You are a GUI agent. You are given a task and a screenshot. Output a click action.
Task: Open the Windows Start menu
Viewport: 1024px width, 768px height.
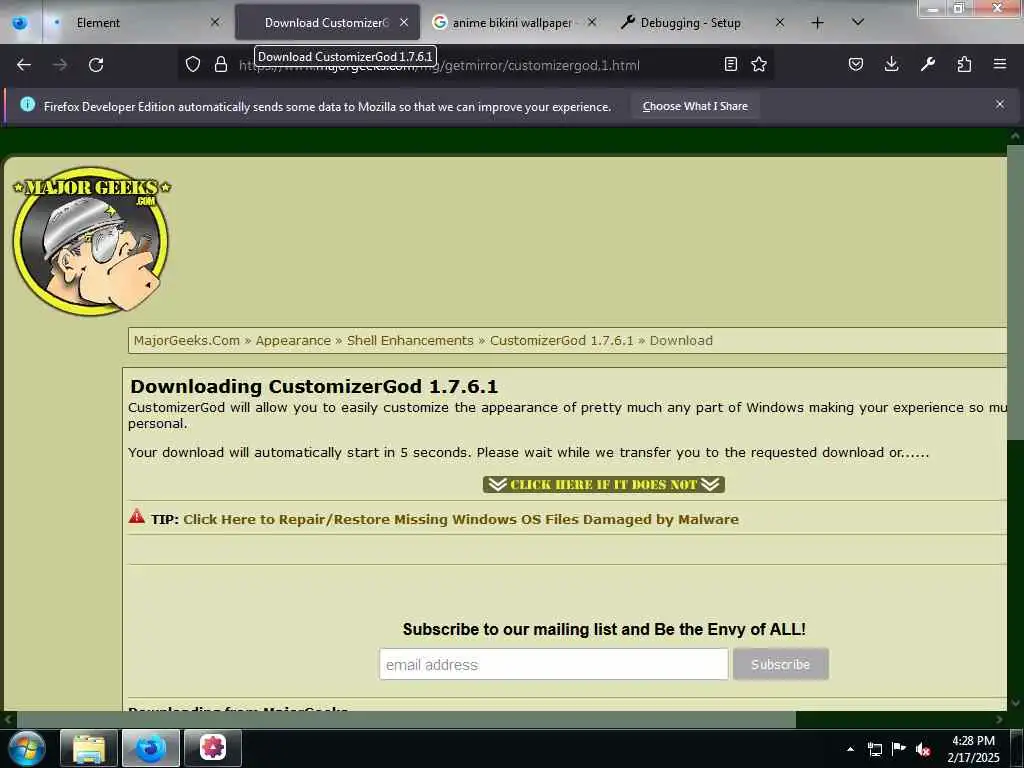click(27, 748)
